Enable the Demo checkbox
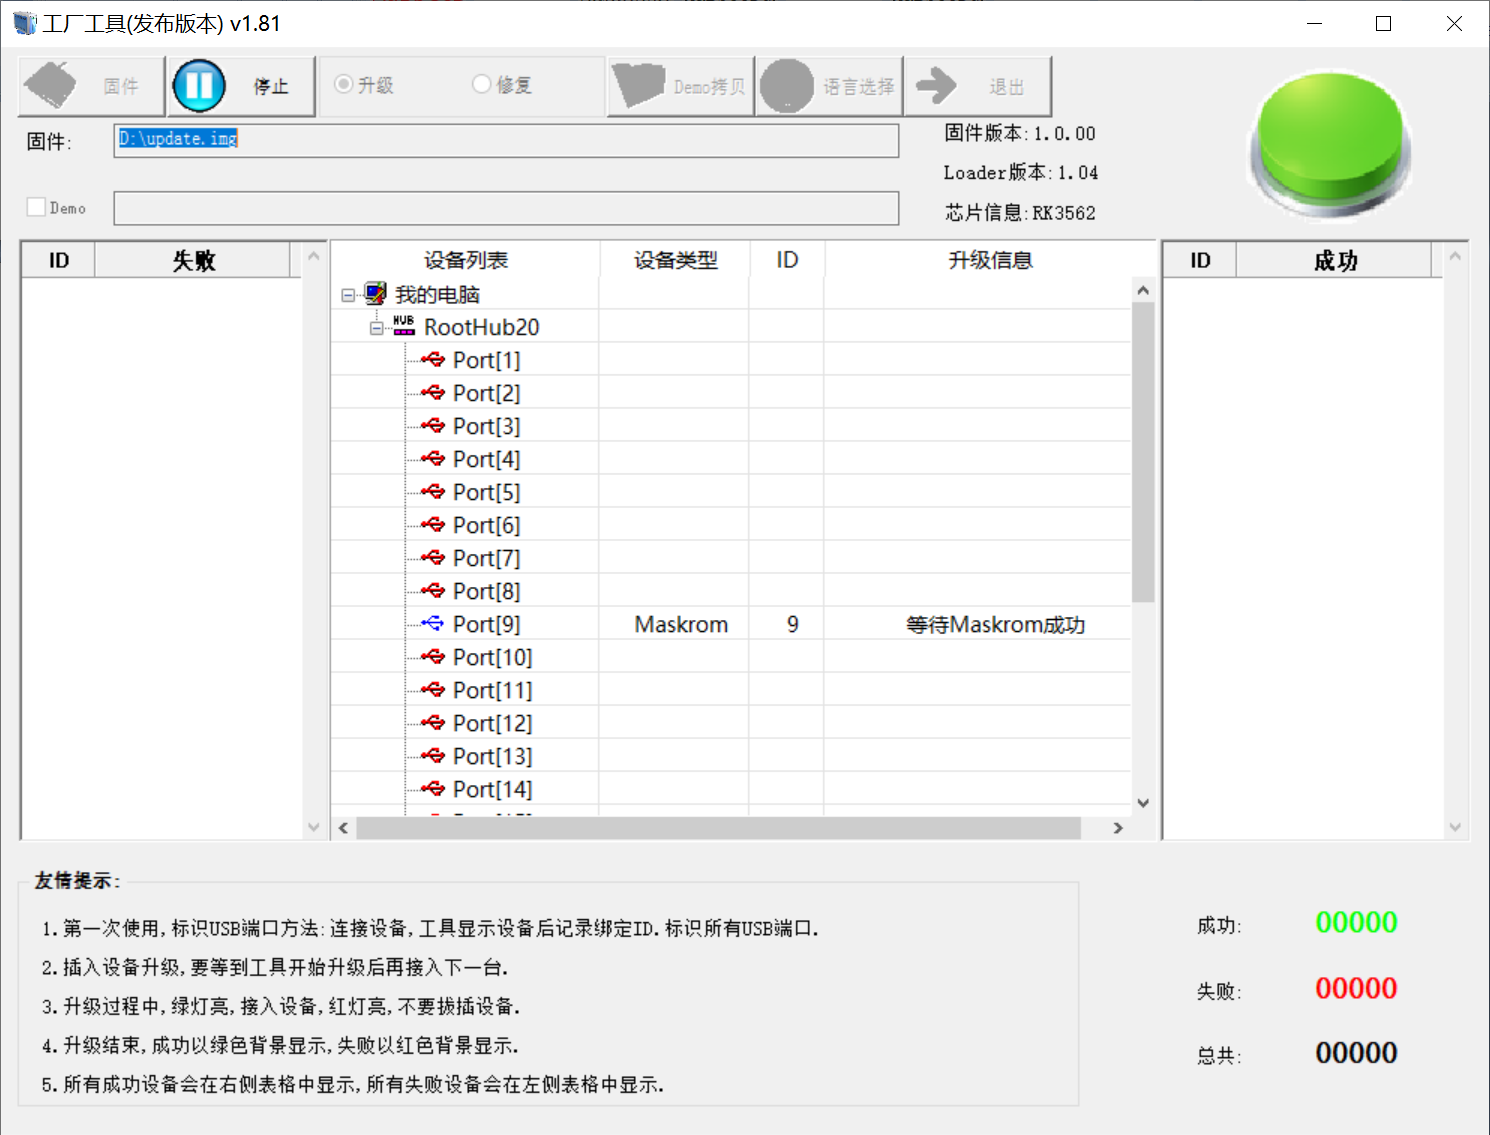Screen dimensions: 1490x1135 click(37, 207)
